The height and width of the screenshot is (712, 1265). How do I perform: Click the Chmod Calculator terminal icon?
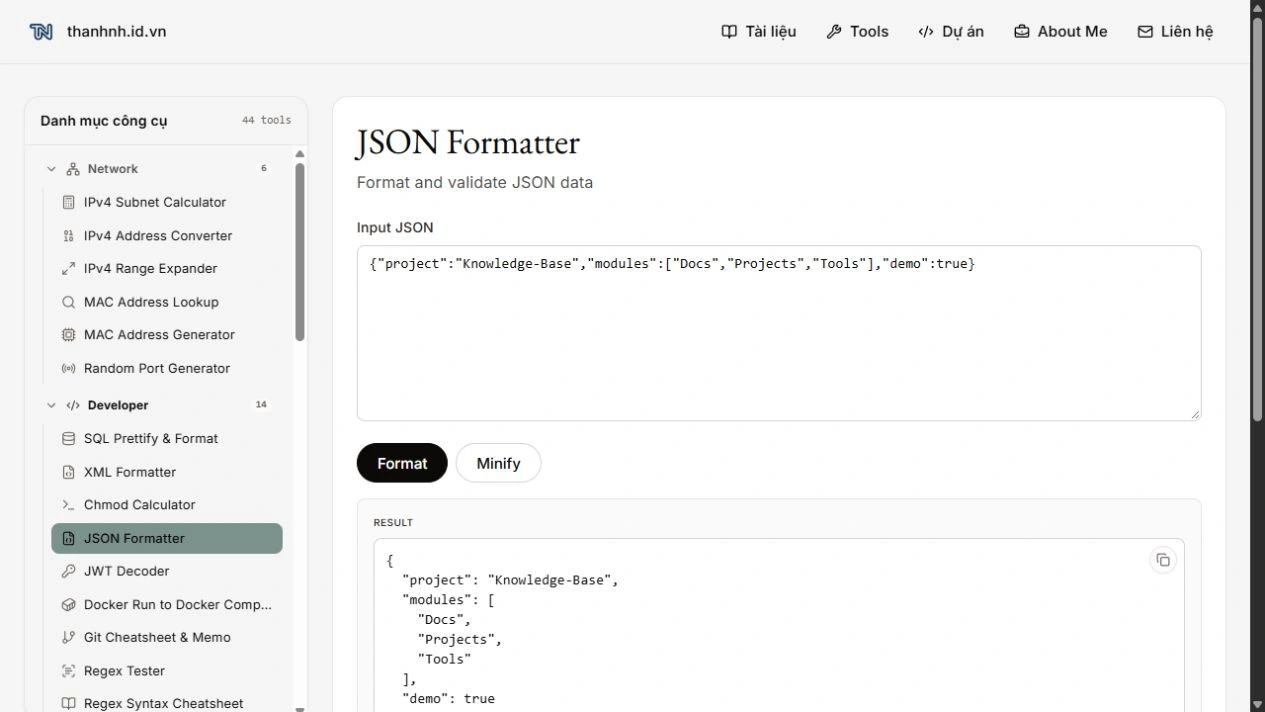coord(68,505)
